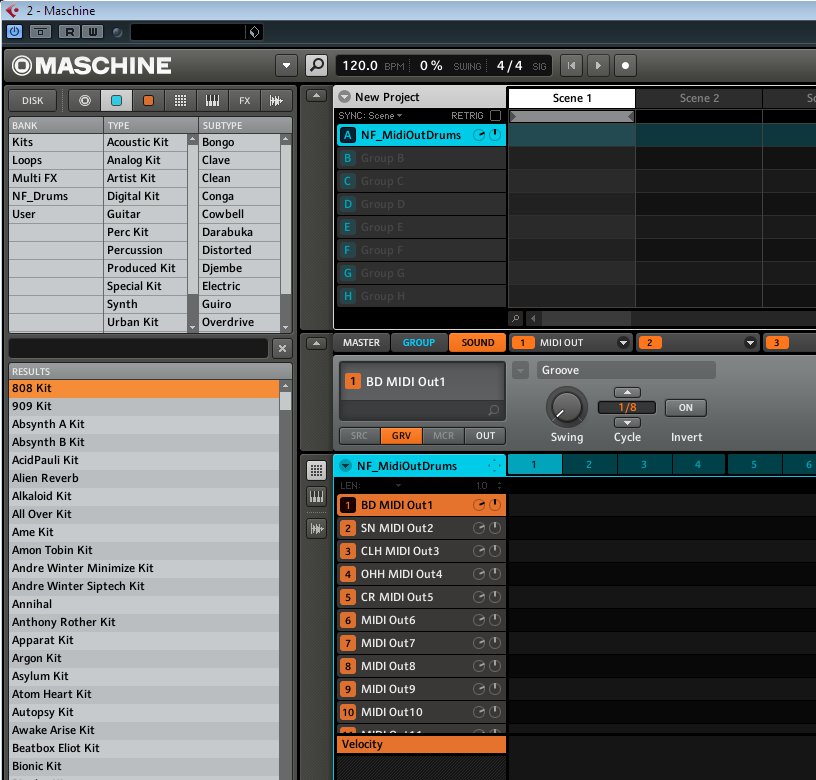The image size is (816, 780).
Task: Select Group B in the group list
Action: pos(421,158)
